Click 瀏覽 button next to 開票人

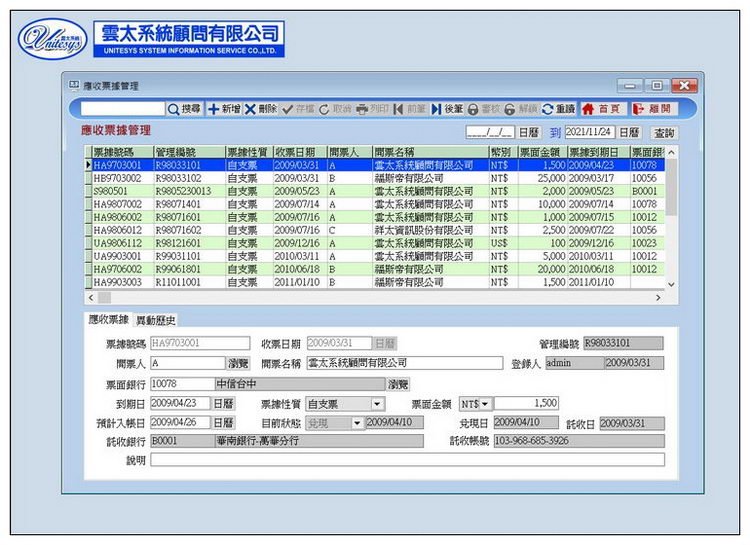[238, 363]
